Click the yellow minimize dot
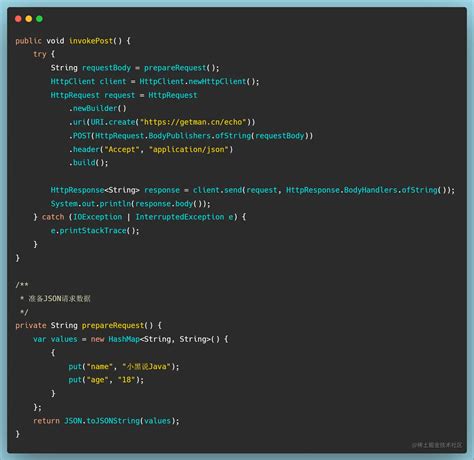 (x=29, y=19)
